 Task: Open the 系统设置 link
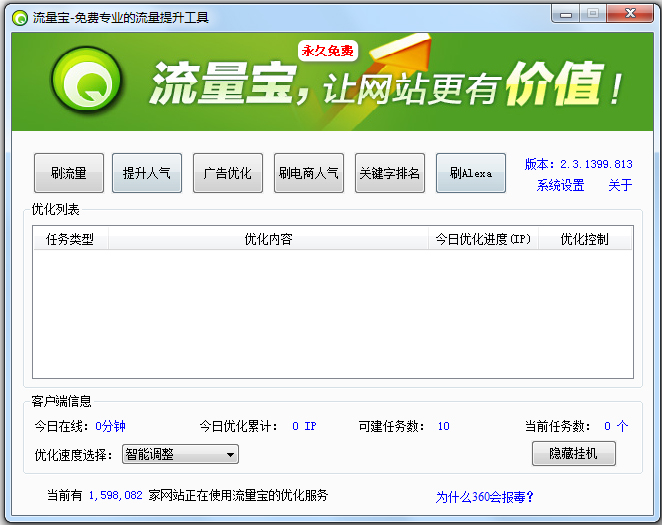[x=560, y=185]
